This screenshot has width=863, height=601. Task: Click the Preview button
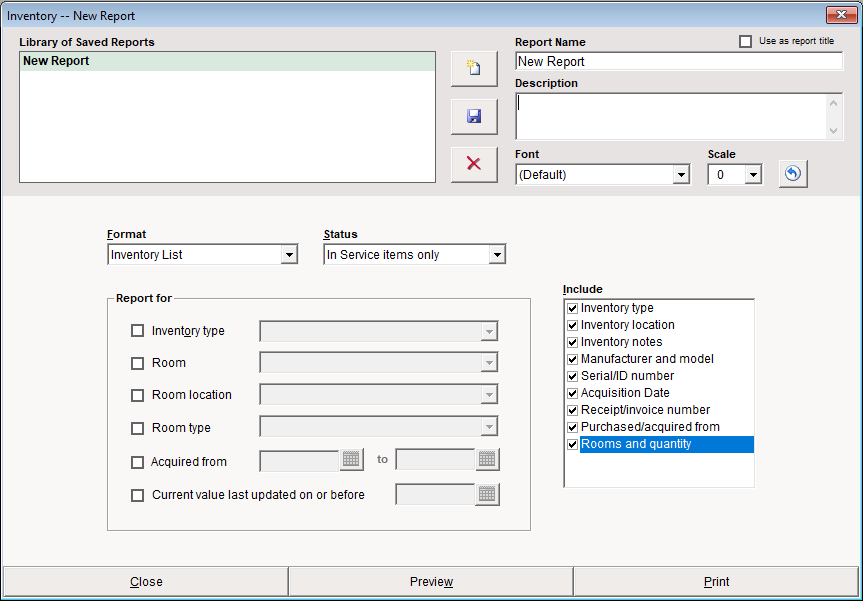tap(431, 582)
